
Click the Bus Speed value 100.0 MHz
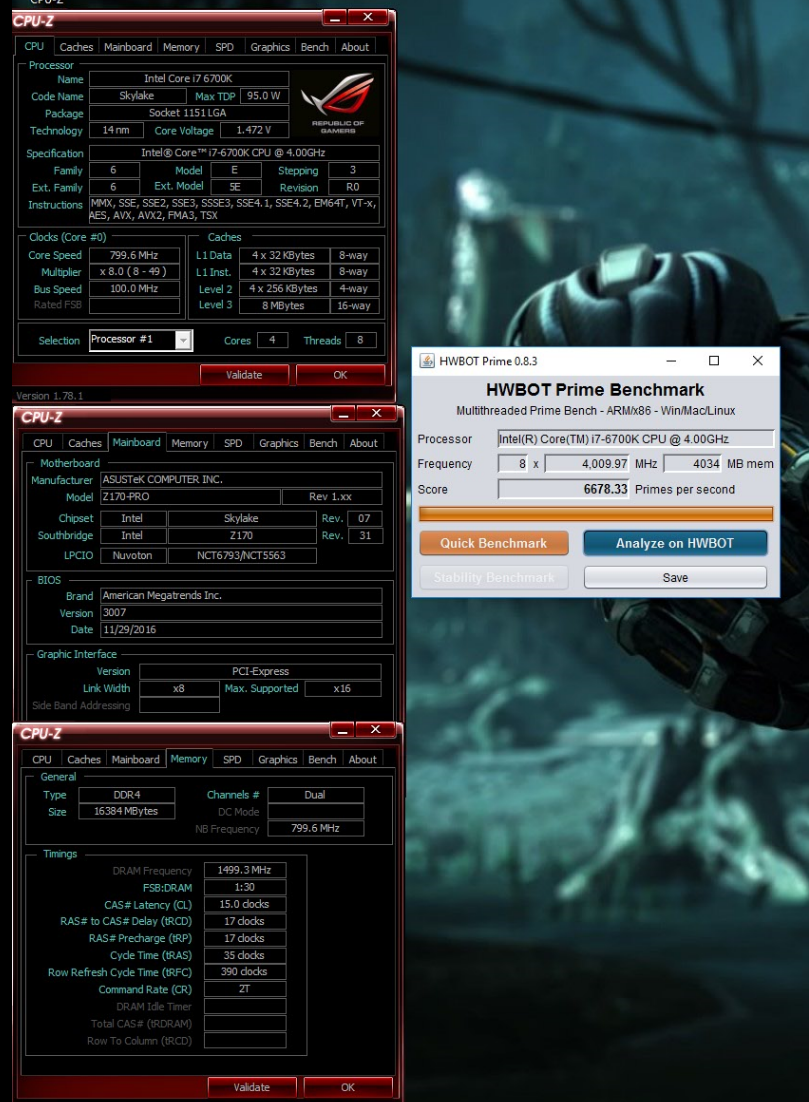tap(134, 289)
